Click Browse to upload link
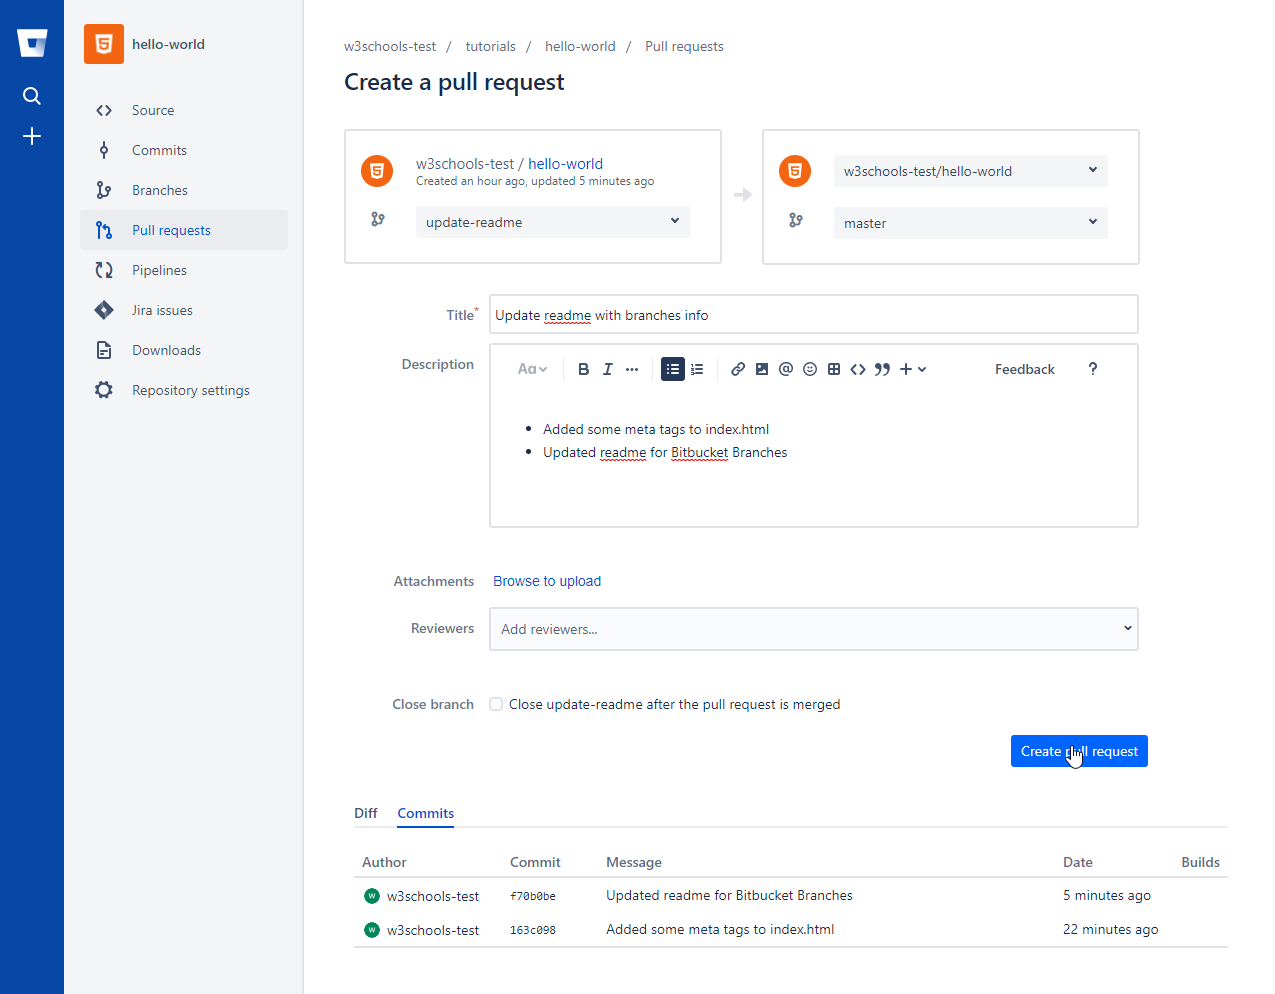1275x994 pixels. 547,581
